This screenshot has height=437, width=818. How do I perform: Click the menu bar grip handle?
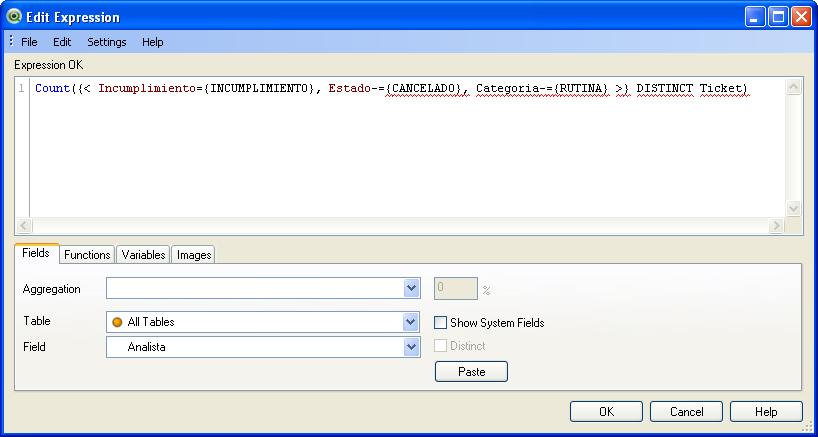pos(11,41)
